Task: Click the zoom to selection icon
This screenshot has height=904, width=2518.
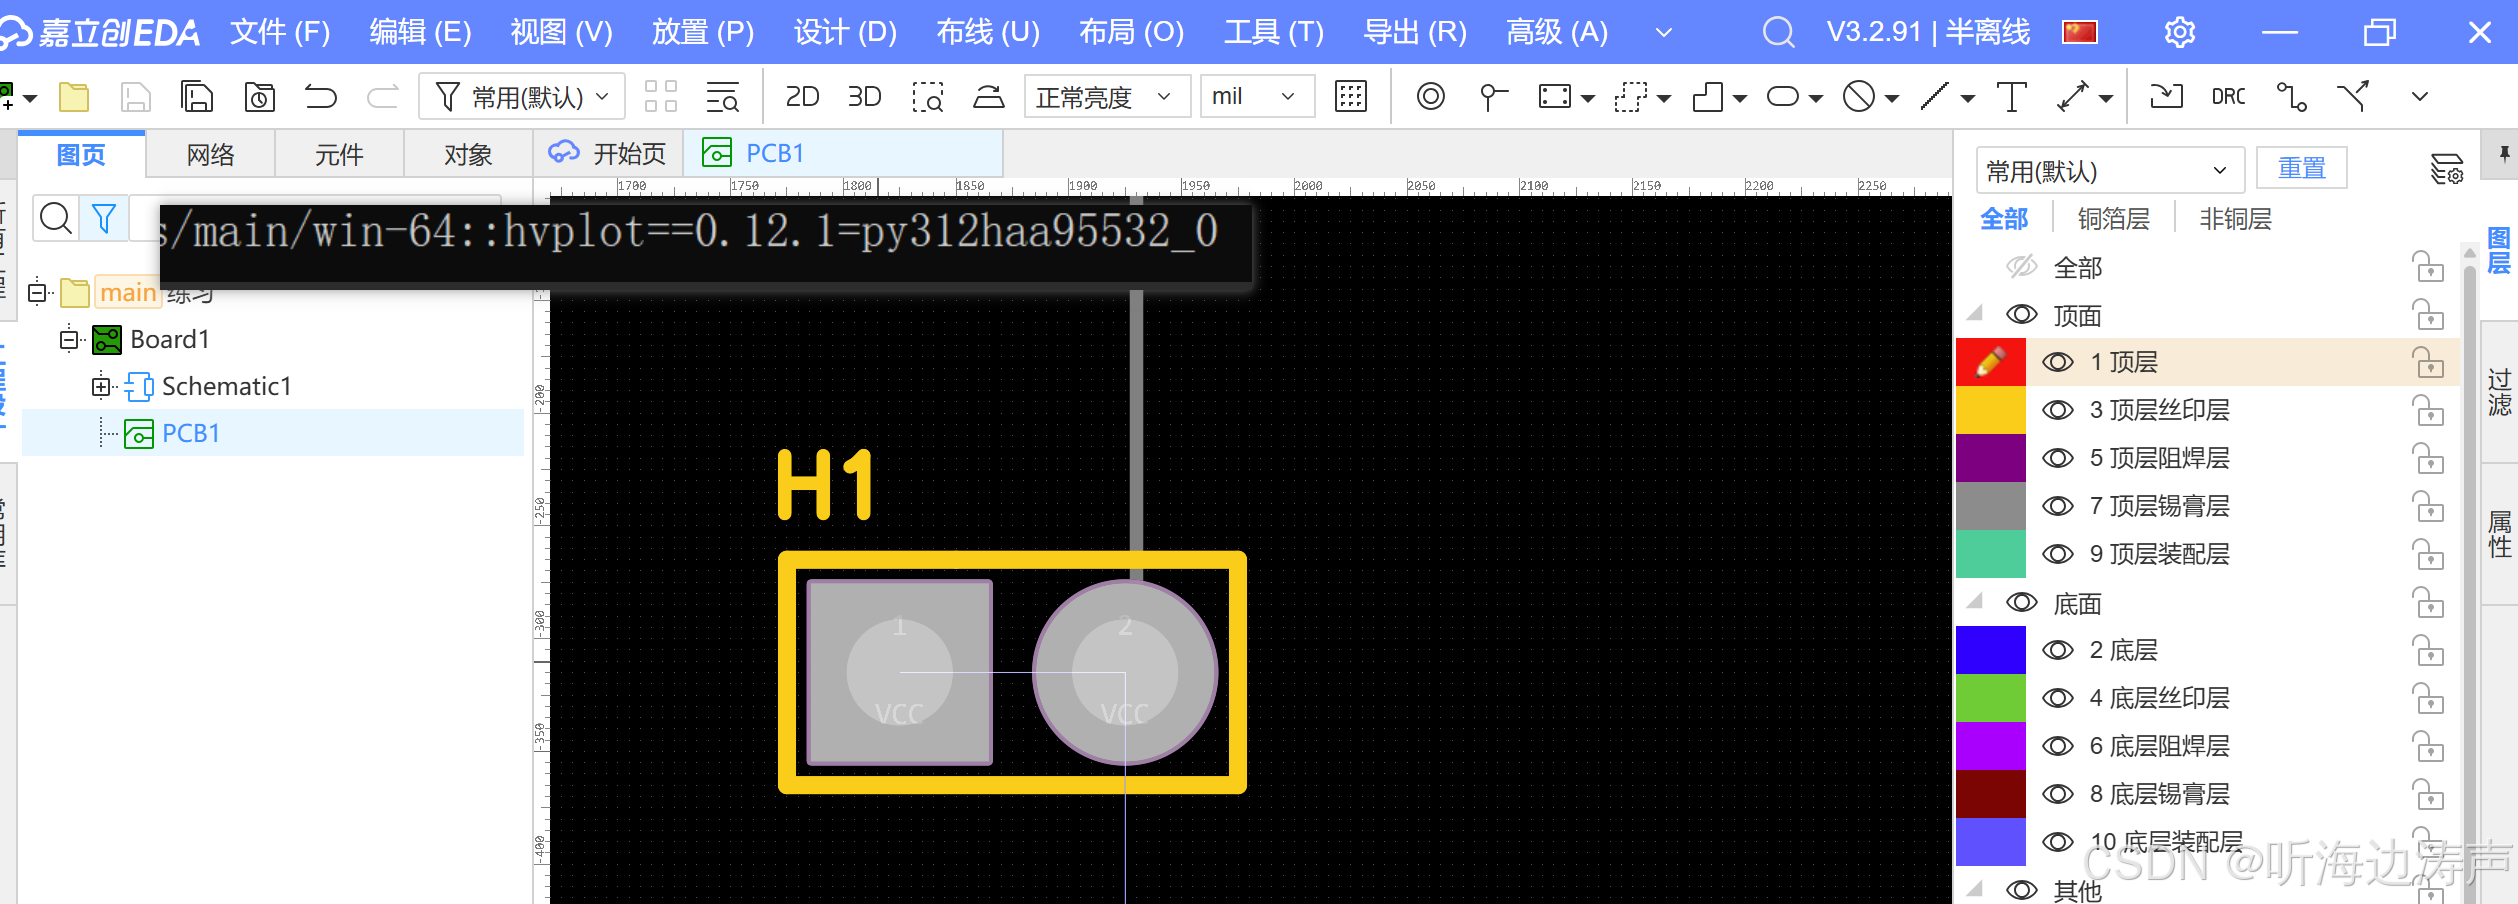Action: 928,97
